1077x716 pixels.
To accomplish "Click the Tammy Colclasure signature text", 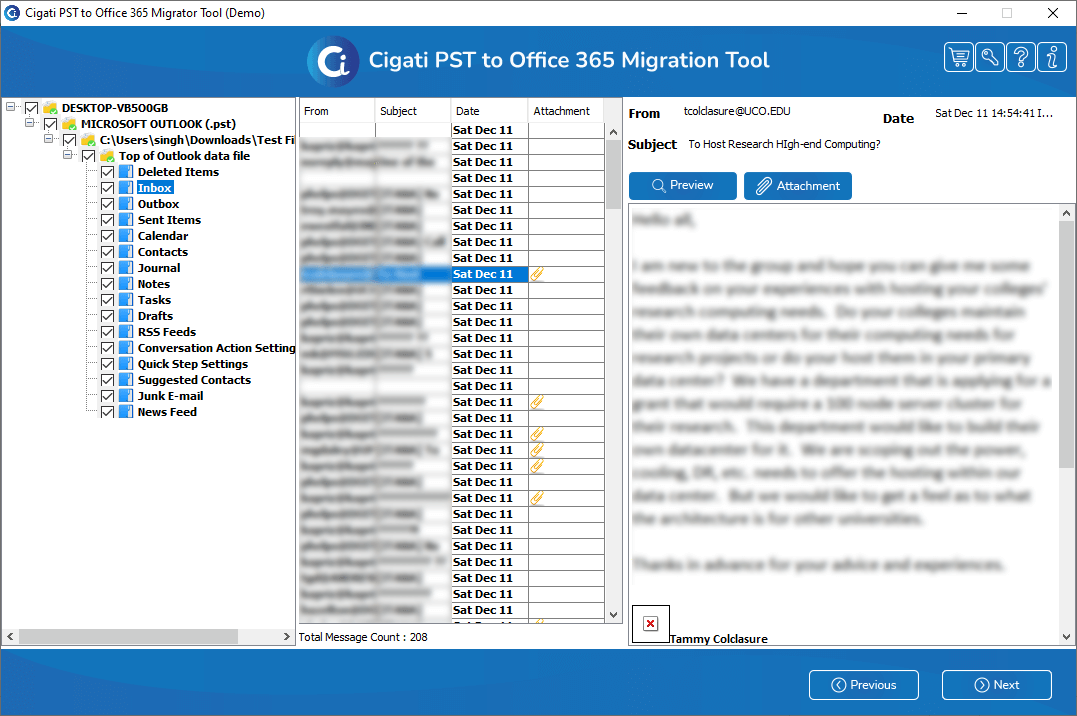I will pyautogui.click(x=718, y=638).
